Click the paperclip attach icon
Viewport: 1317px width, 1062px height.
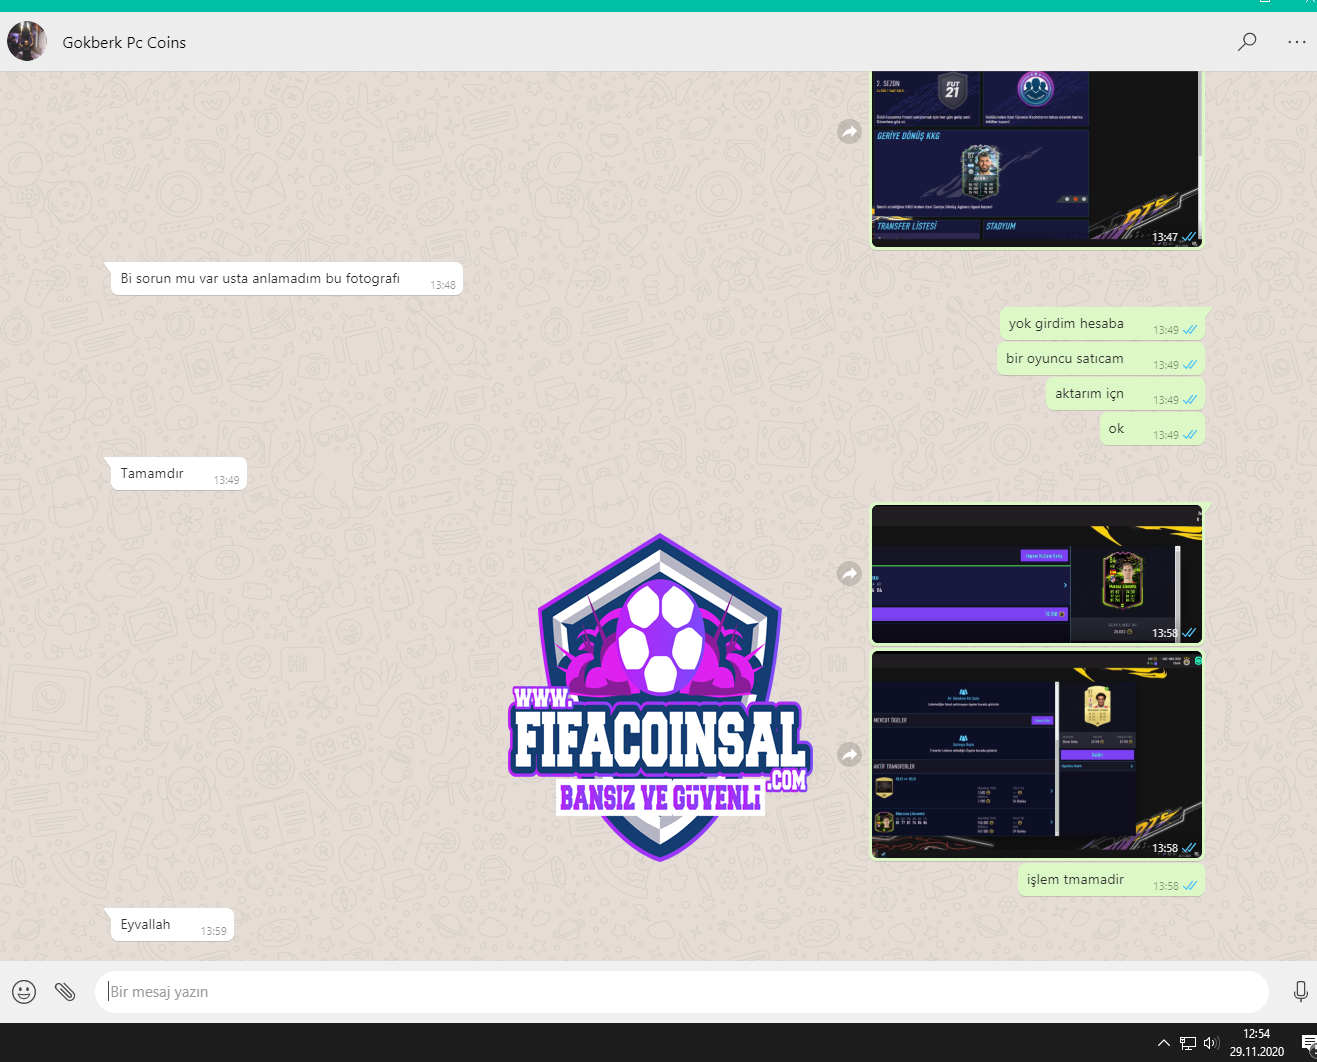point(65,991)
